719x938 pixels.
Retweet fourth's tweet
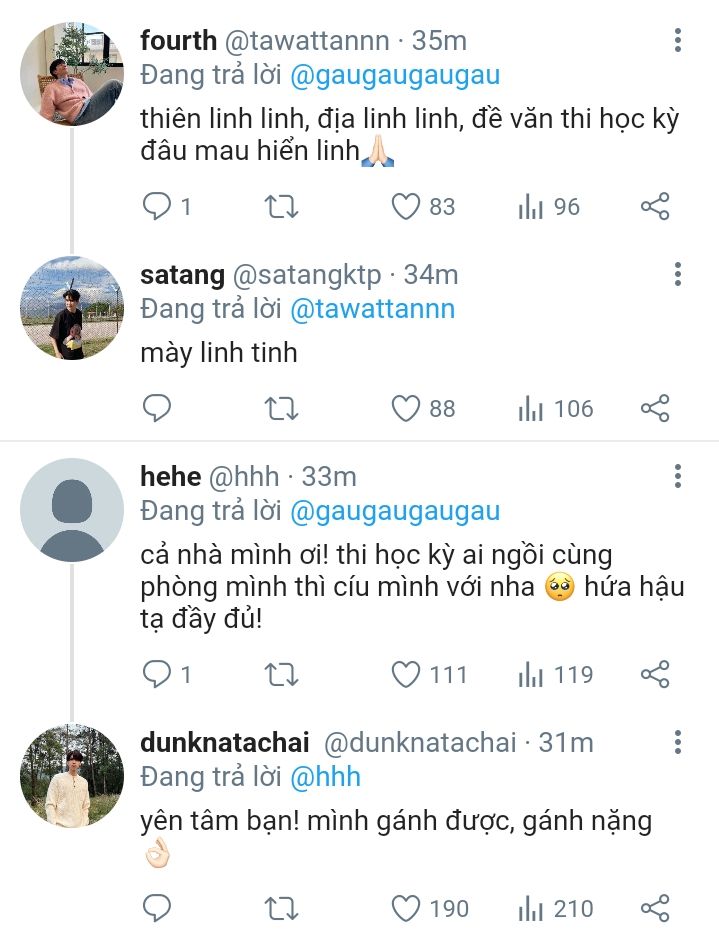click(x=282, y=207)
